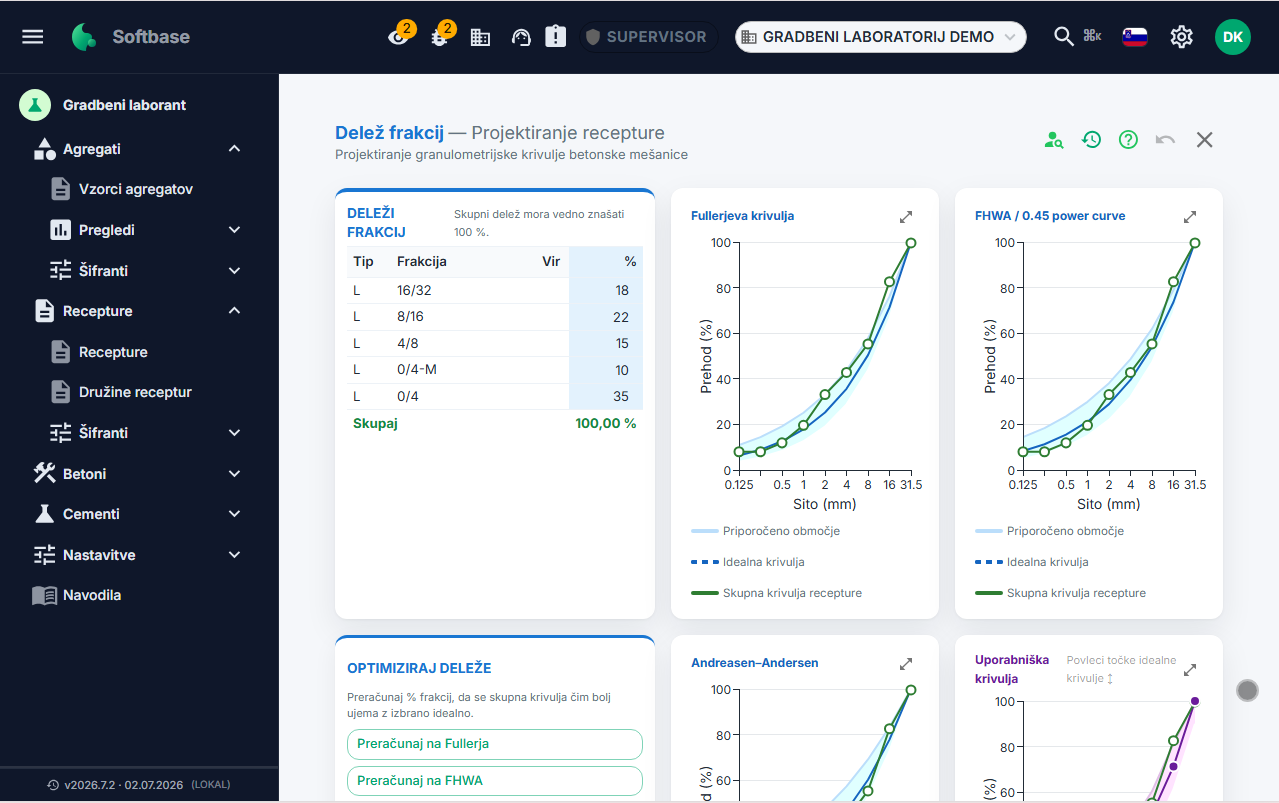Open Družine receptur menu item
1279x803 pixels.
point(135,392)
